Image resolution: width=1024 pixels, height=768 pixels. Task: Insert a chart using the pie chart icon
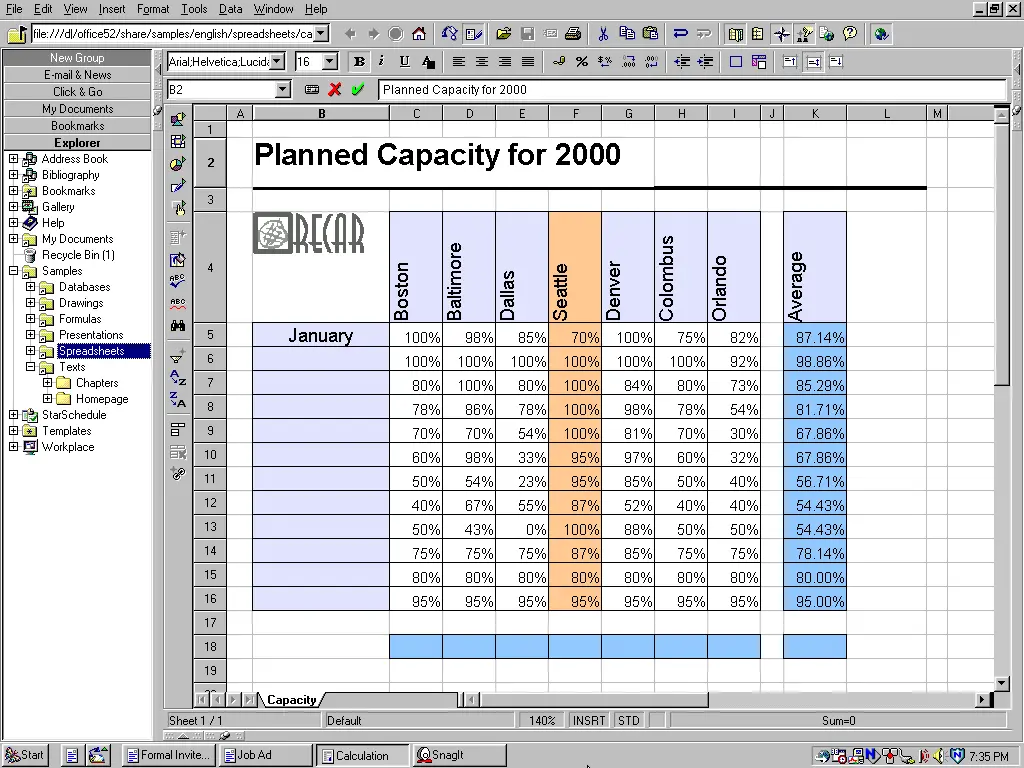point(178,164)
